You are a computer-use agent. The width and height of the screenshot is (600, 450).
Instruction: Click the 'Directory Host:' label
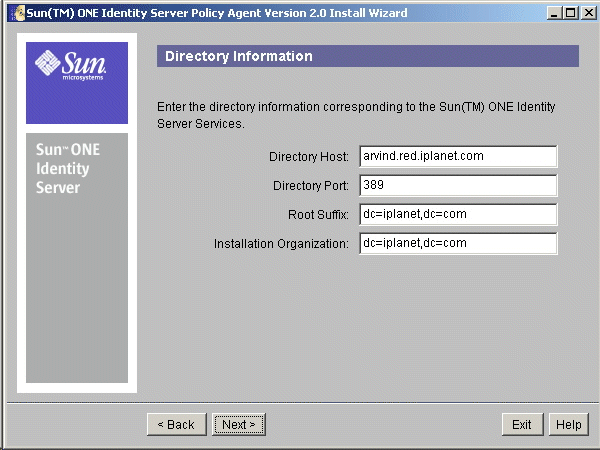point(309,157)
